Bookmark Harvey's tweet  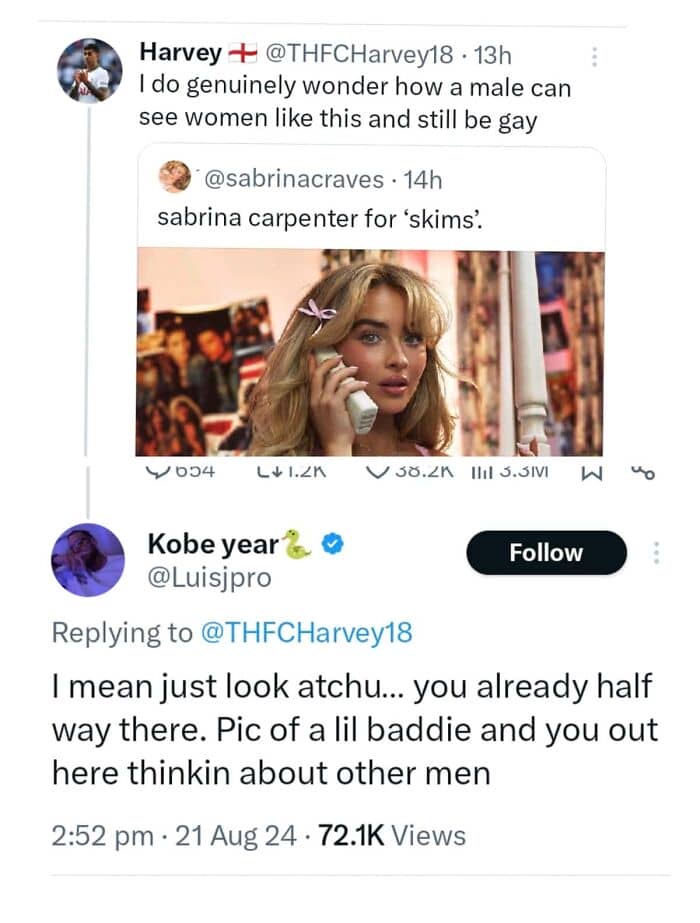[x=591, y=474]
